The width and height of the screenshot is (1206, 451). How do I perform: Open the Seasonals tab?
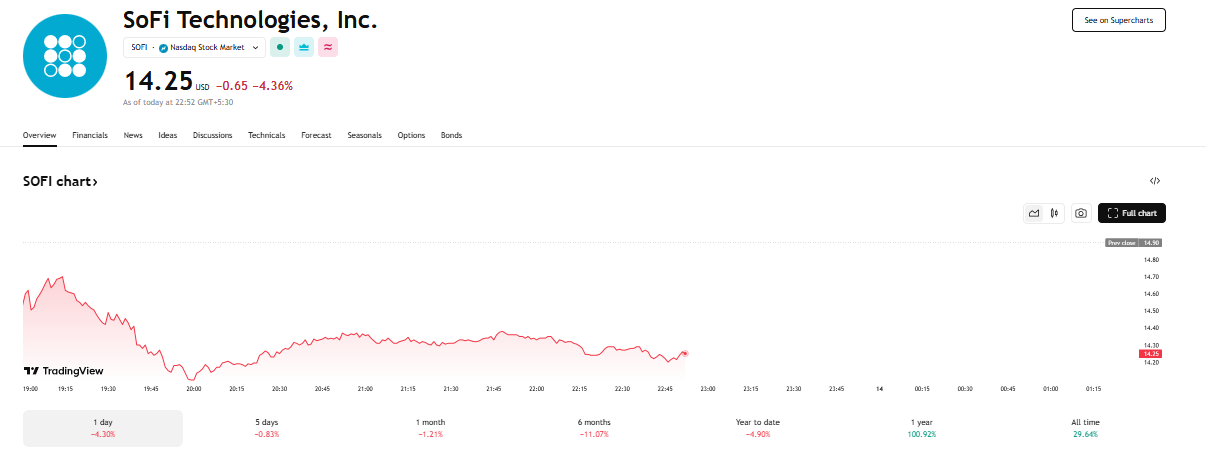(365, 135)
